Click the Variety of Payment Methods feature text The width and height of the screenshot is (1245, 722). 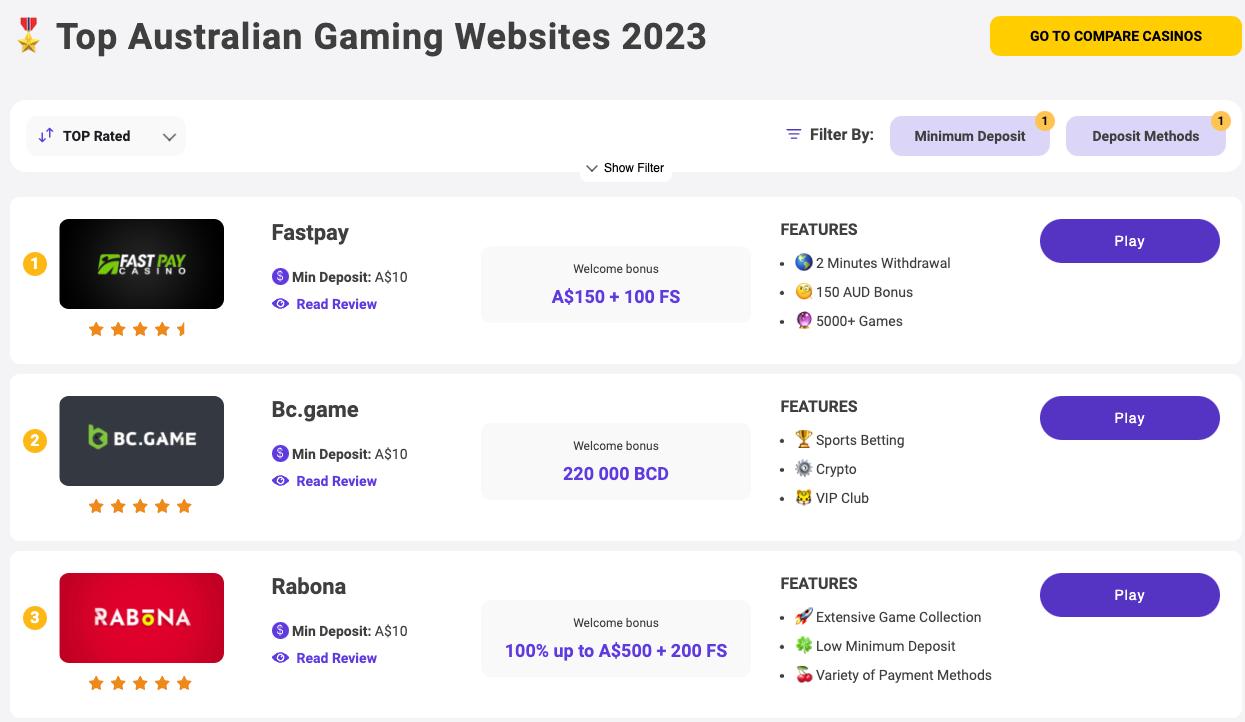click(x=904, y=675)
